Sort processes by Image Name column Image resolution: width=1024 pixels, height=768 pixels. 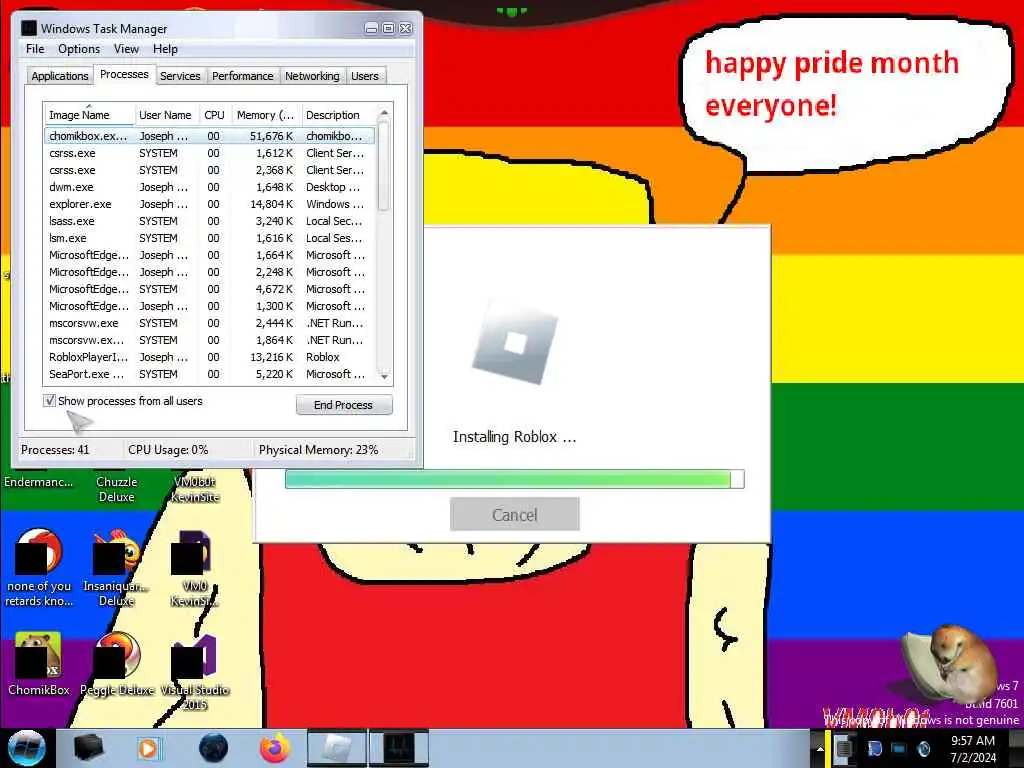click(x=89, y=115)
